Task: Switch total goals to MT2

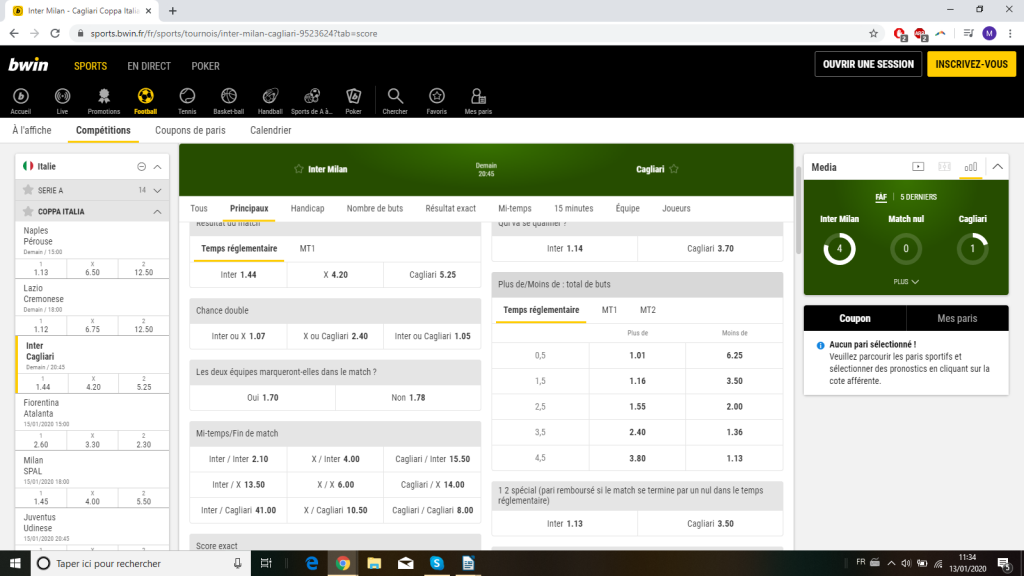Action: click(647, 310)
